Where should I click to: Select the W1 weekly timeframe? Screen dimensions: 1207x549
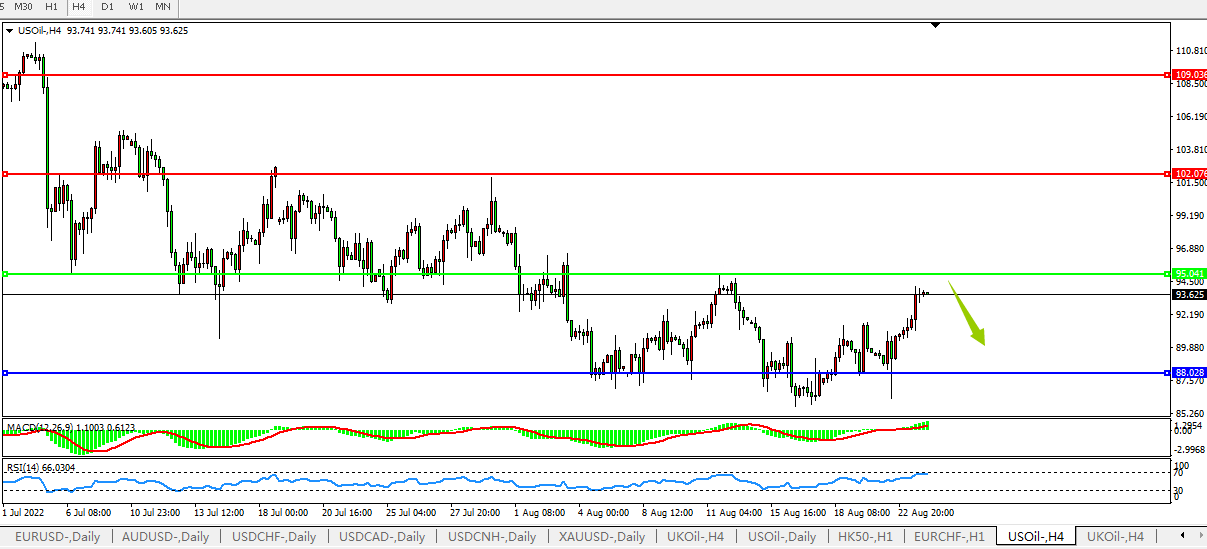click(135, 7)
